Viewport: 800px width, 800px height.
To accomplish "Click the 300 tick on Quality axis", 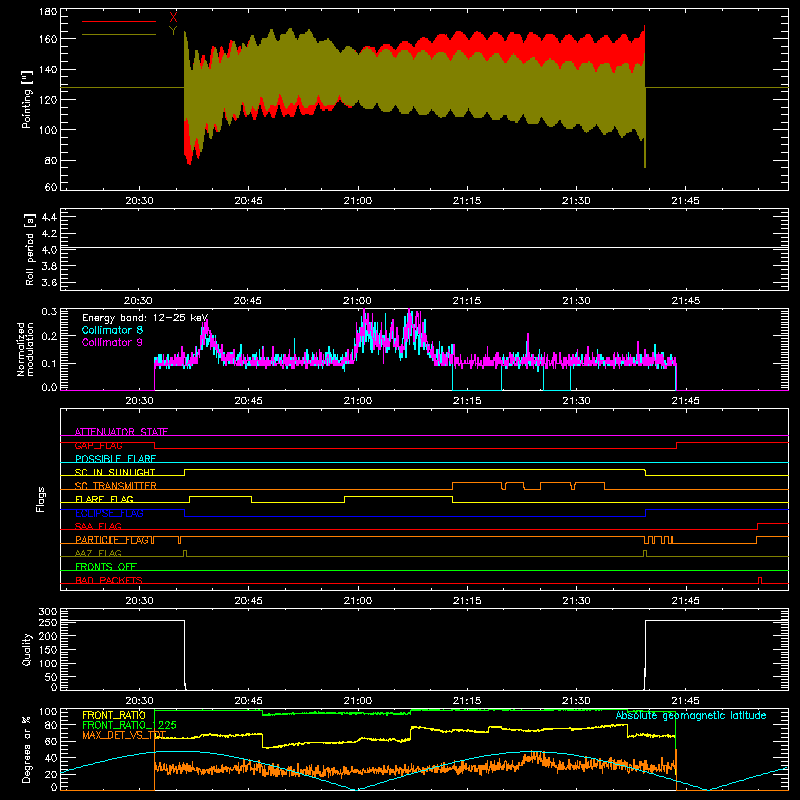I will 48,612.
